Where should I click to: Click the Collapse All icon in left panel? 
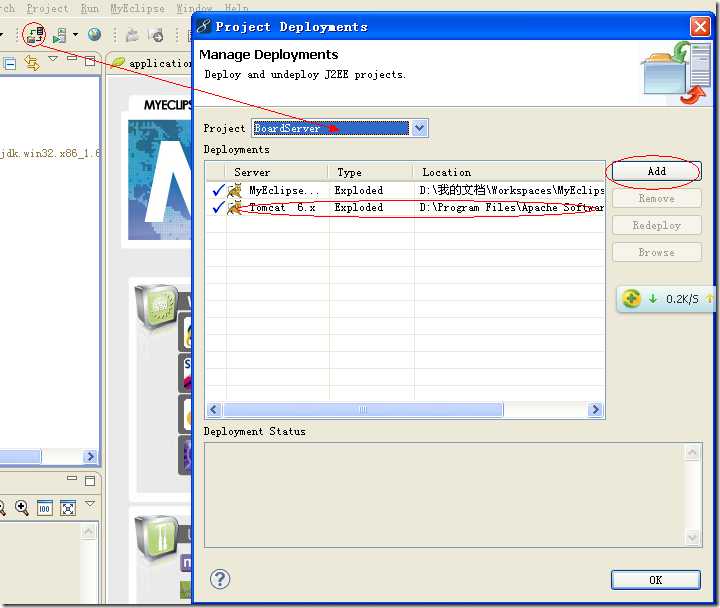click(x=10, y=63)
